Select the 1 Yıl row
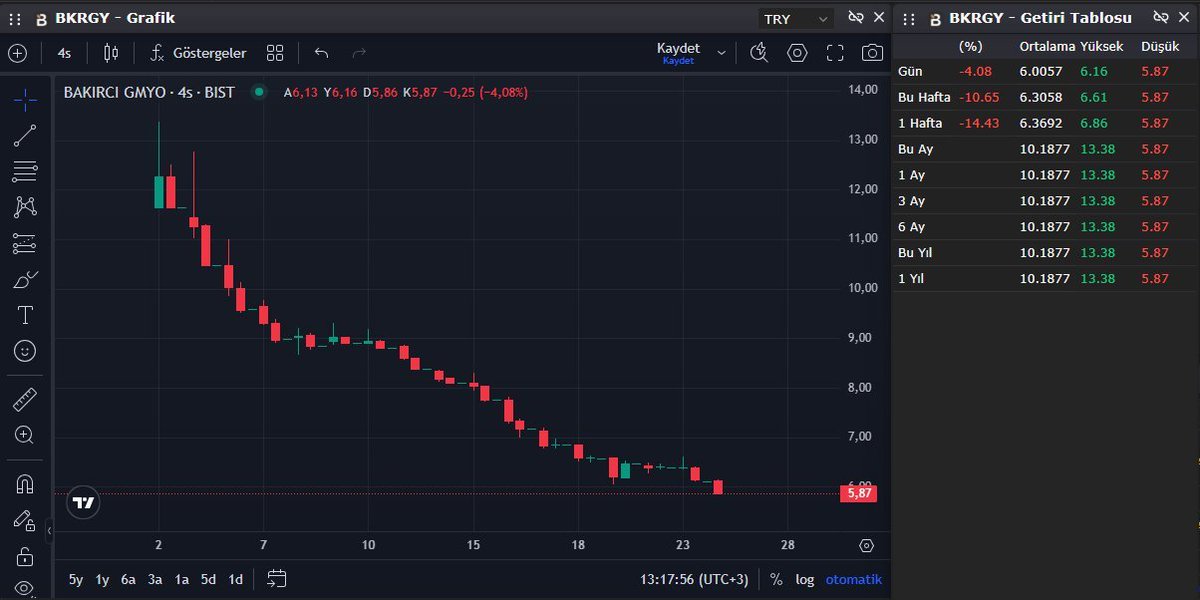This screenshot has width=1200, height=600. coord(1046,279)
